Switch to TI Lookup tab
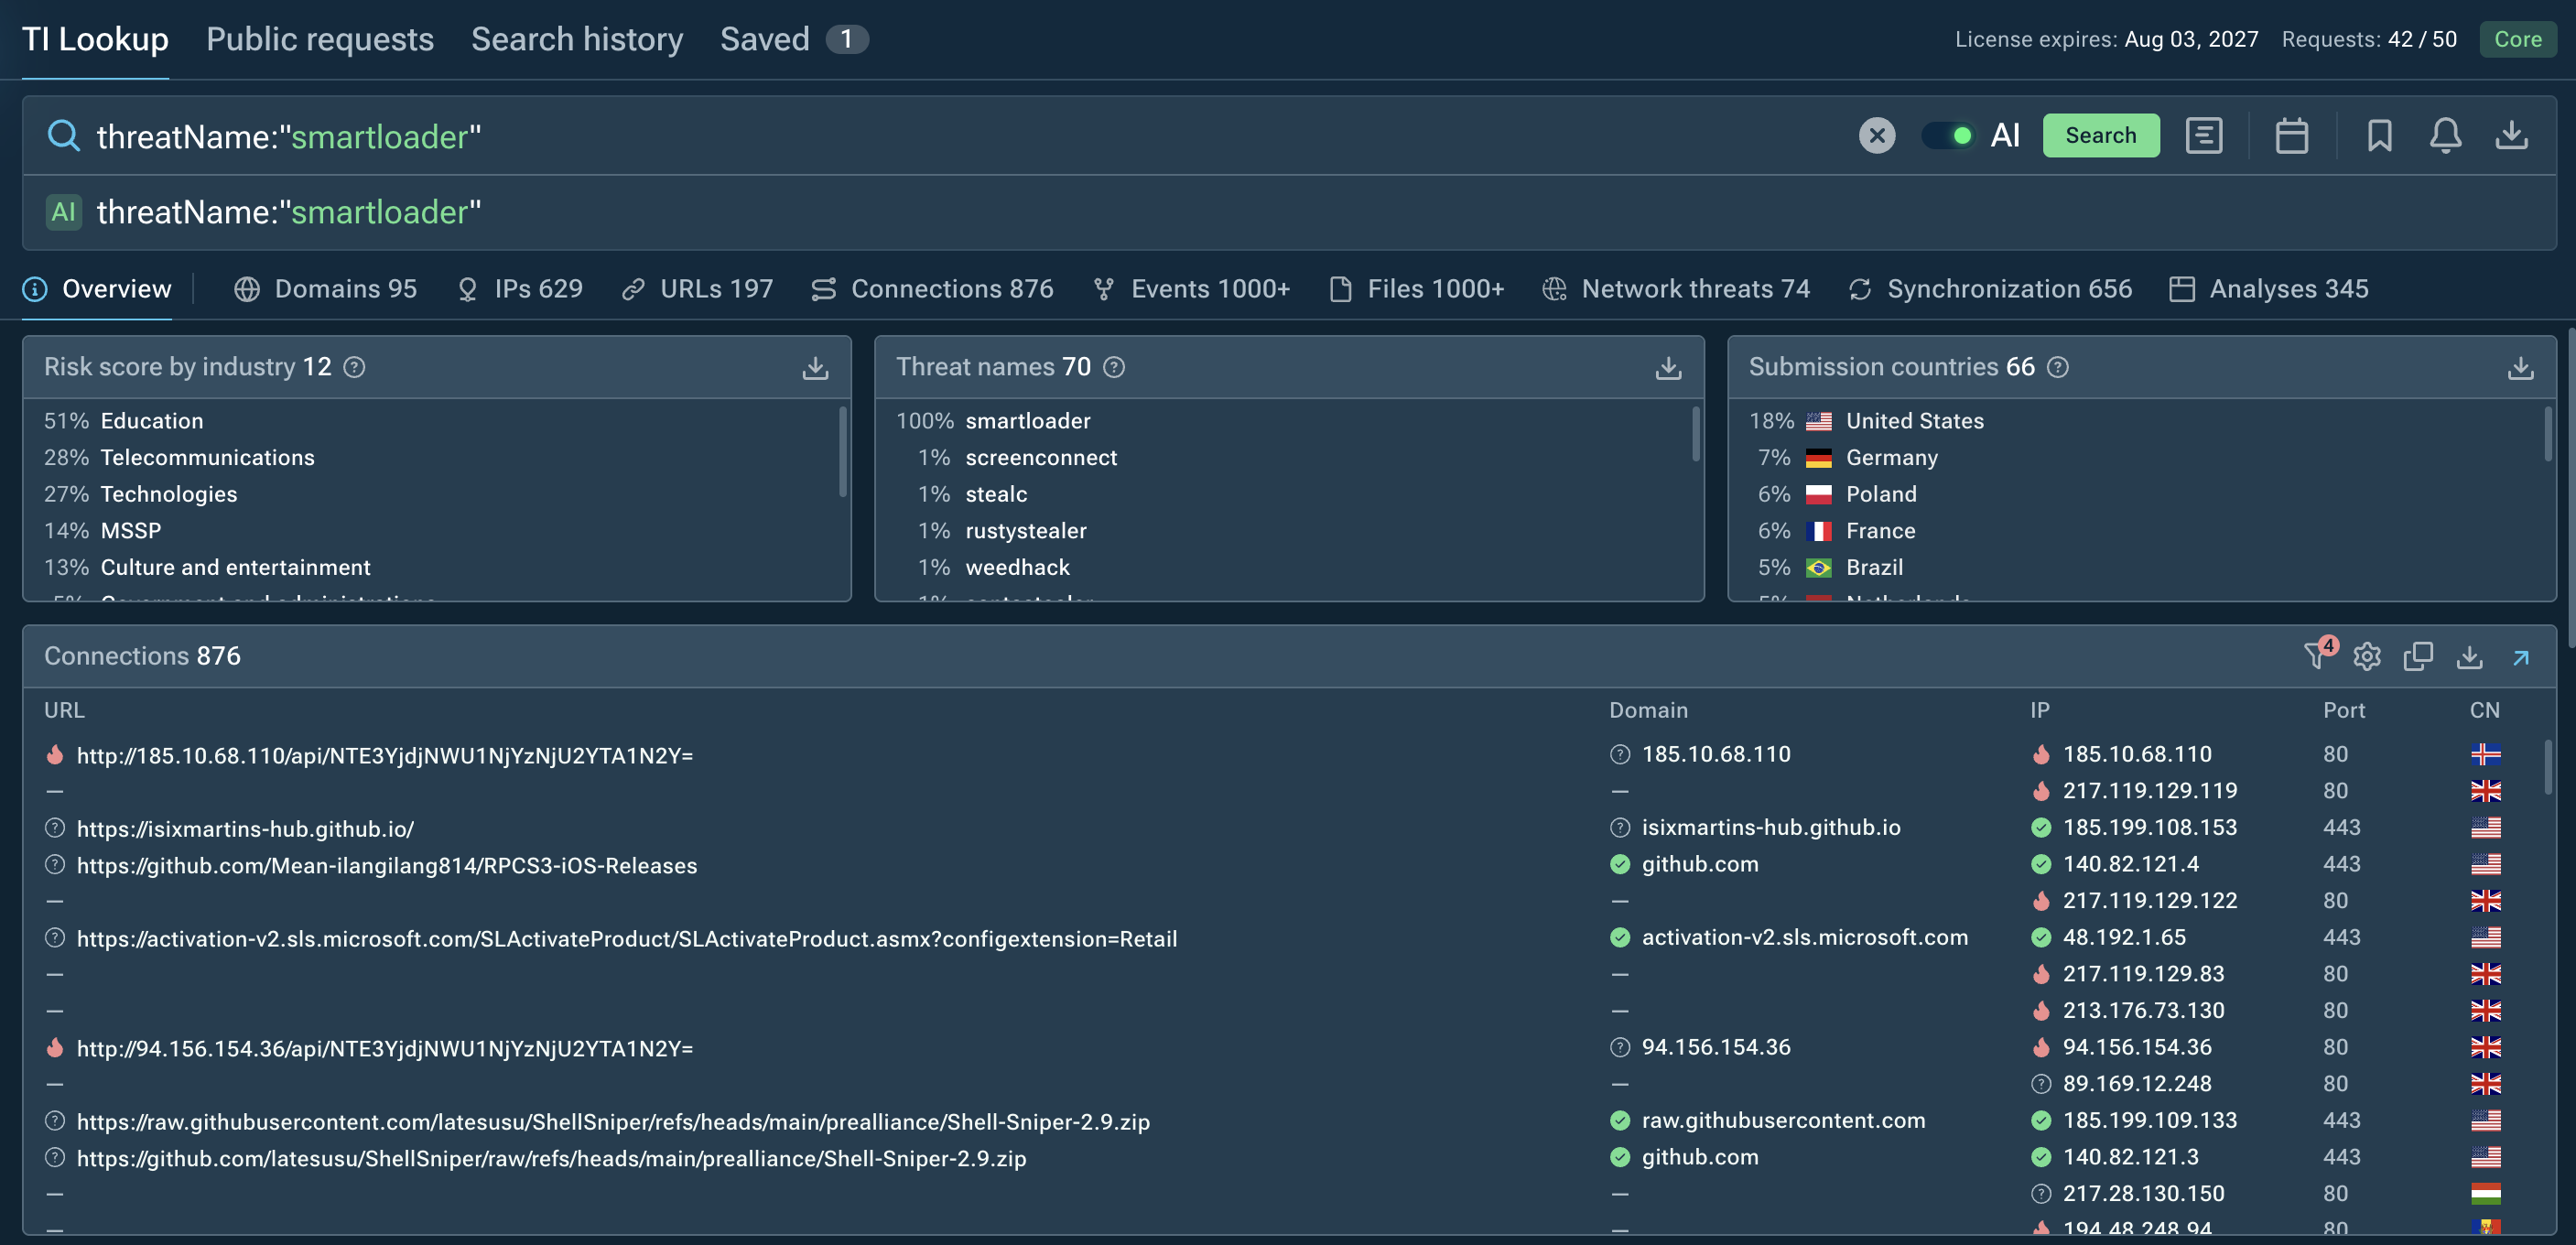2576x1245 pixels. coord(95,39)
